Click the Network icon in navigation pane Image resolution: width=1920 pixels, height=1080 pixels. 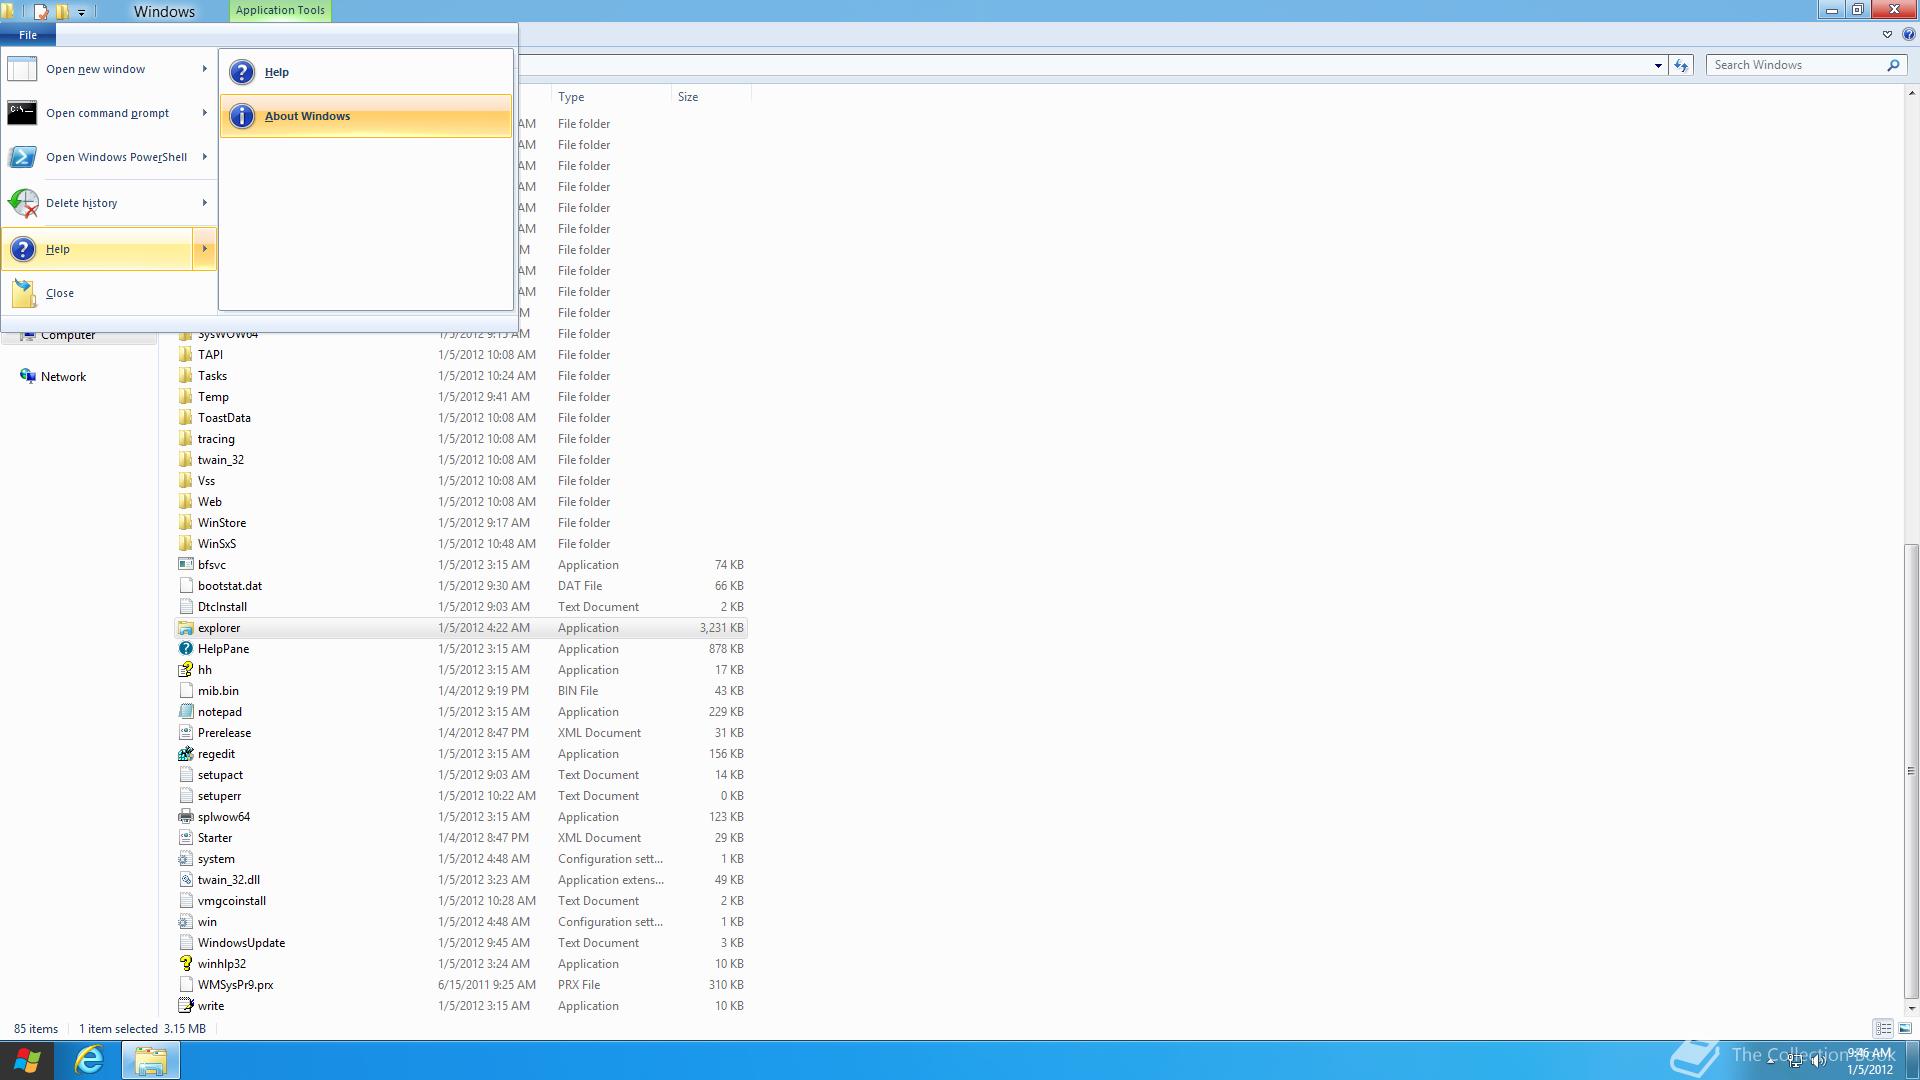[27, 376]
